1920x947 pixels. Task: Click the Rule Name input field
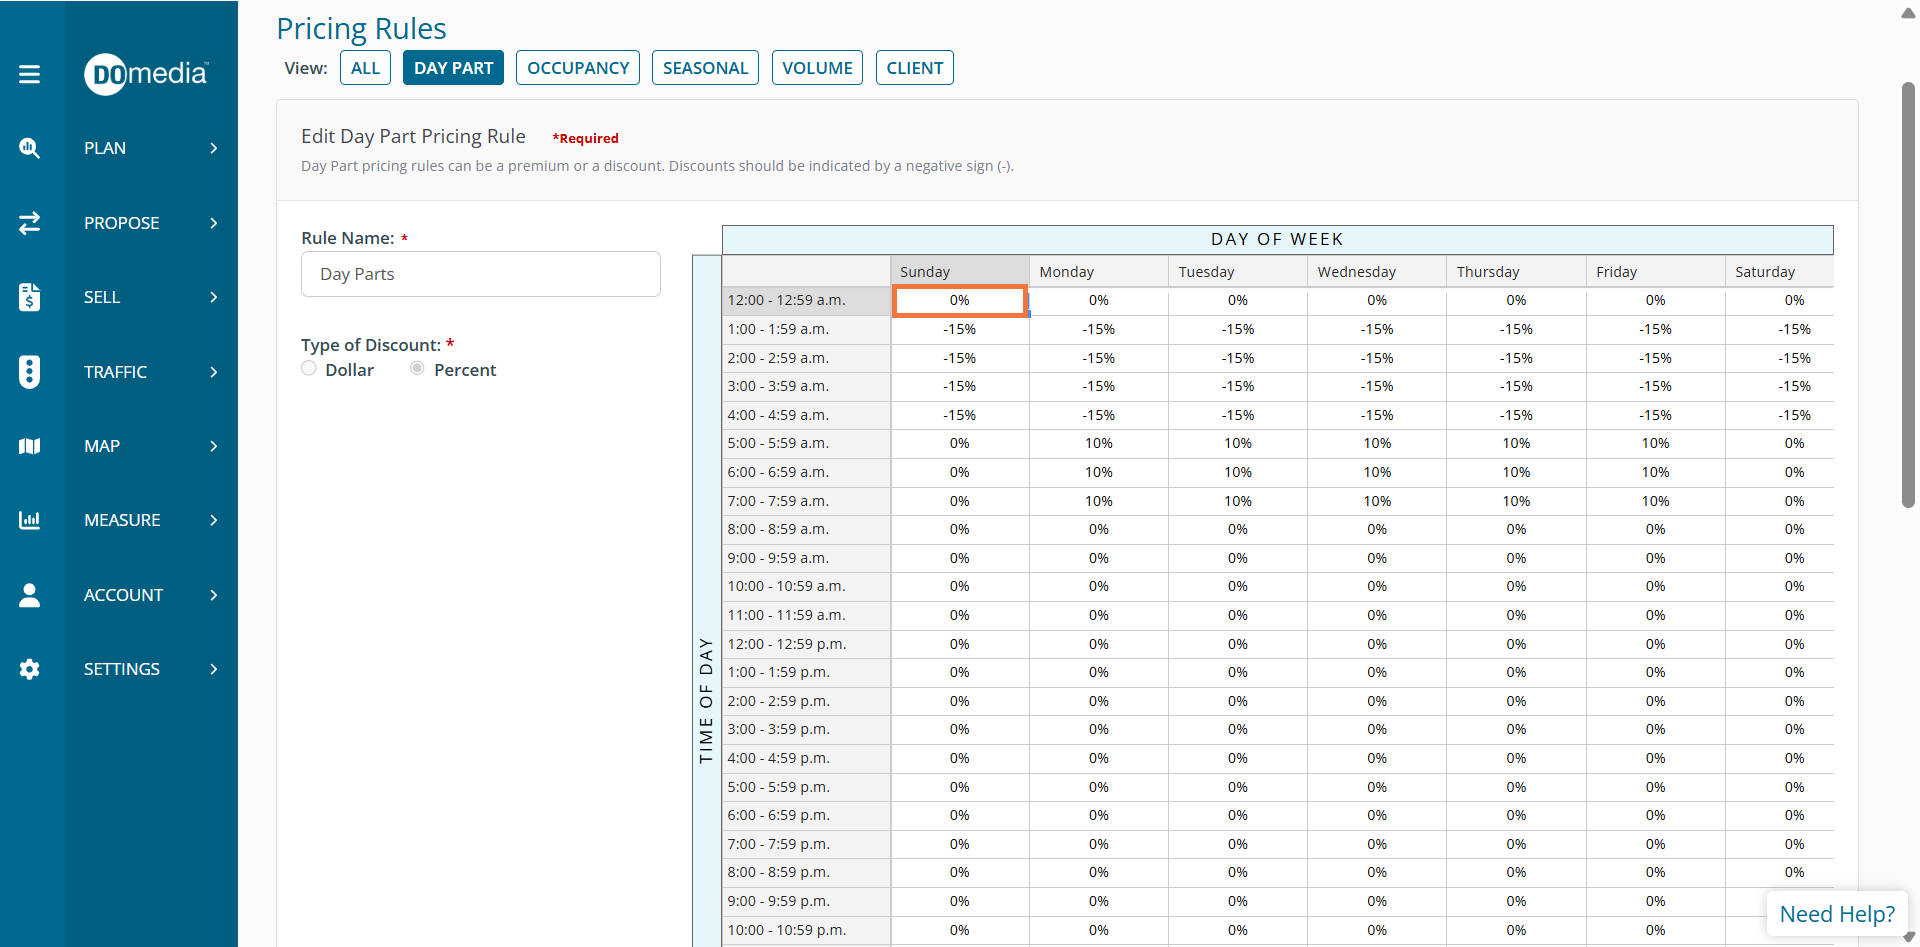480,274
